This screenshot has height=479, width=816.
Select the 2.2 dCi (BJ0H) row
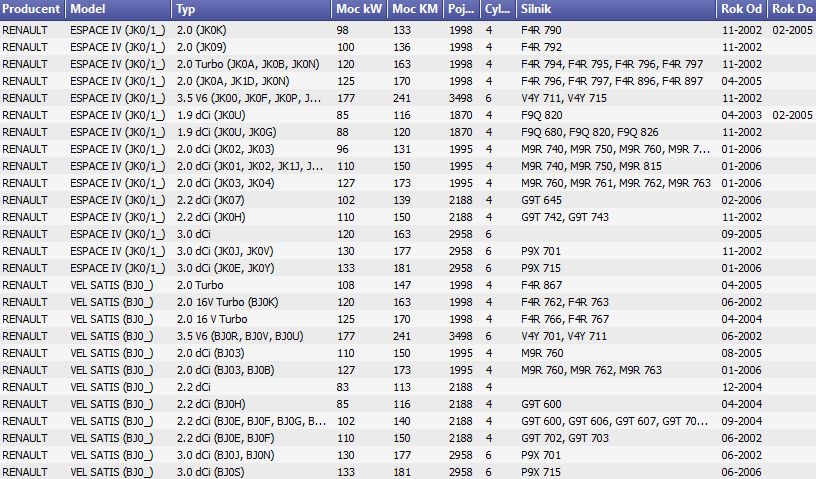pos(408,404)
